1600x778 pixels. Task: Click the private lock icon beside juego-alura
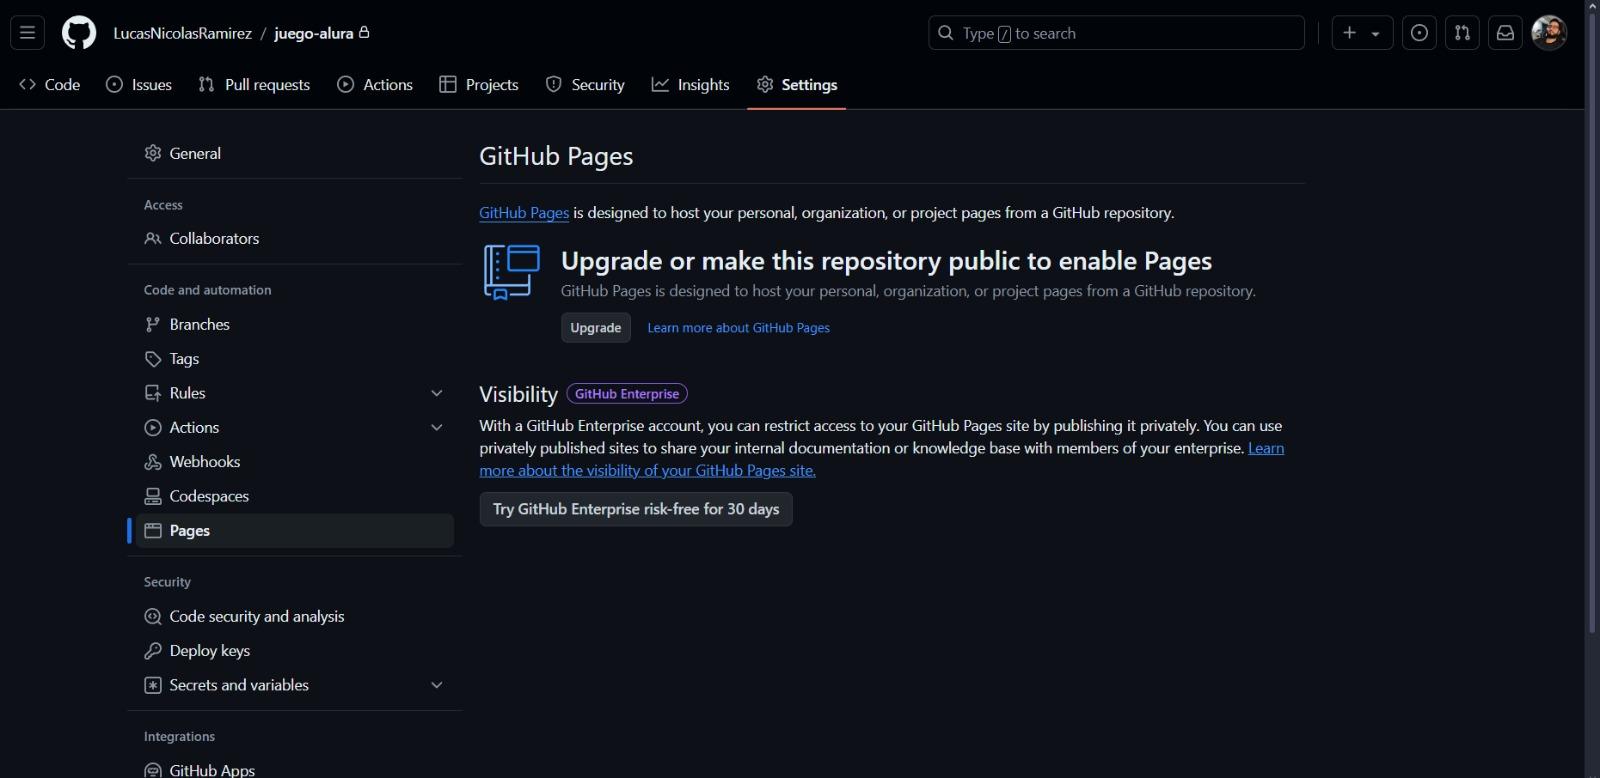pyautogui.click(x=364, y=32)
